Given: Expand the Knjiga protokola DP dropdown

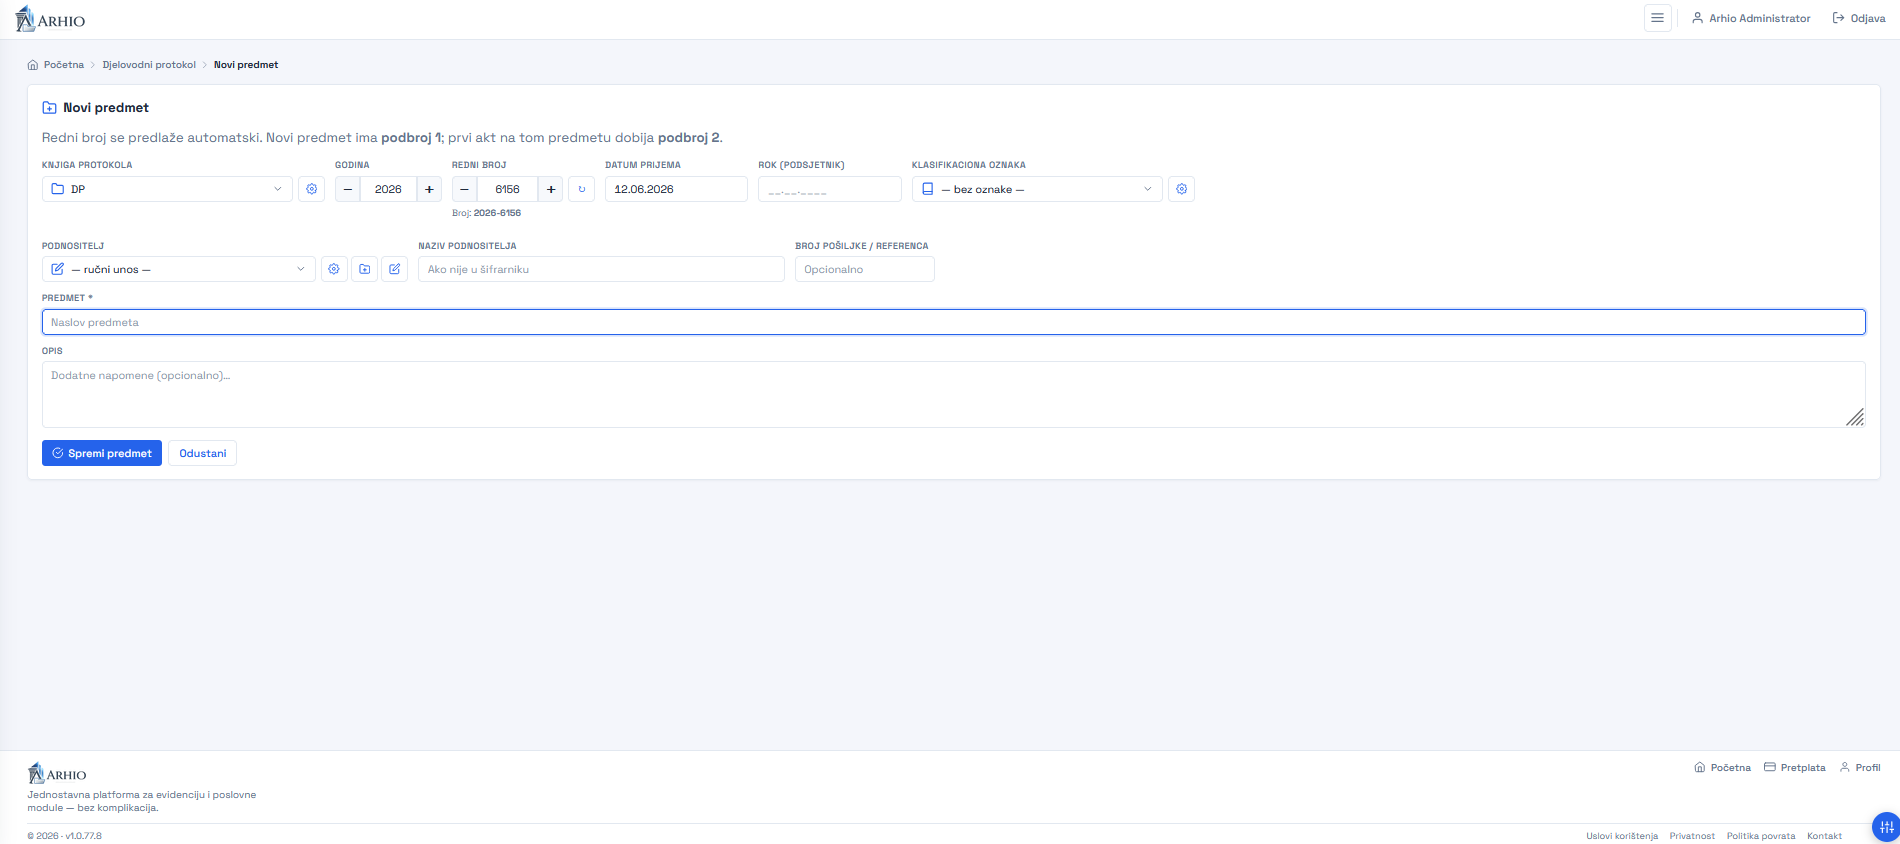Looking at the screenshot, I should [167, 189].
